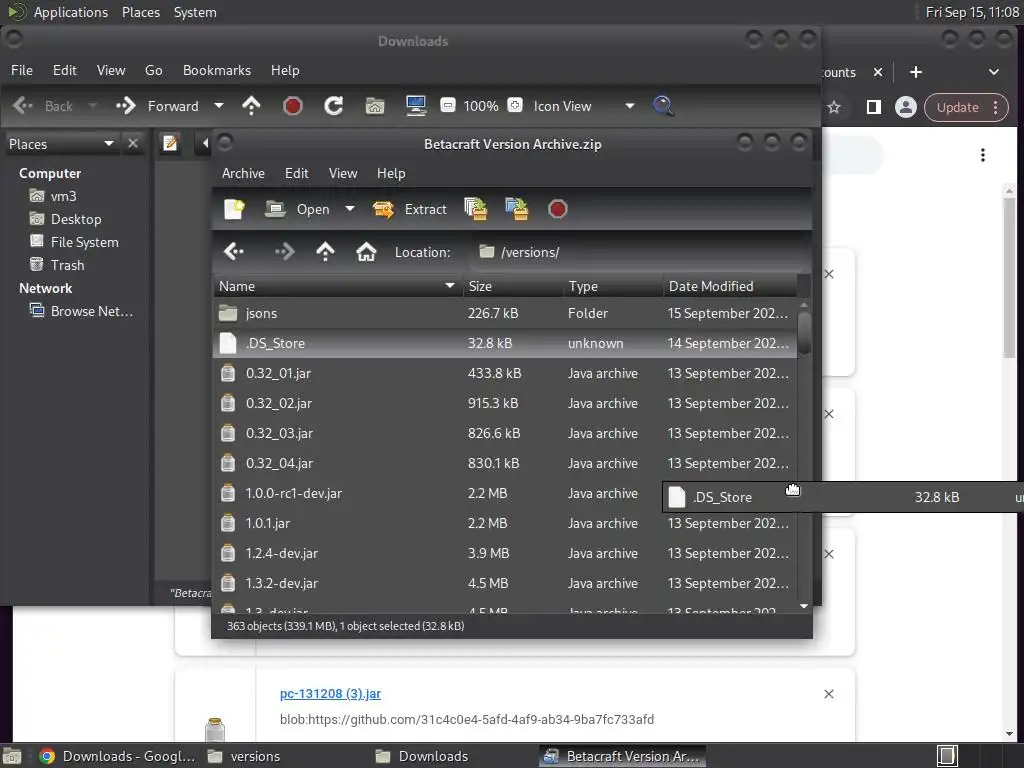Reload the Downloads folder view
Screen dimensions: 1024x768
[x=334, y=106]
